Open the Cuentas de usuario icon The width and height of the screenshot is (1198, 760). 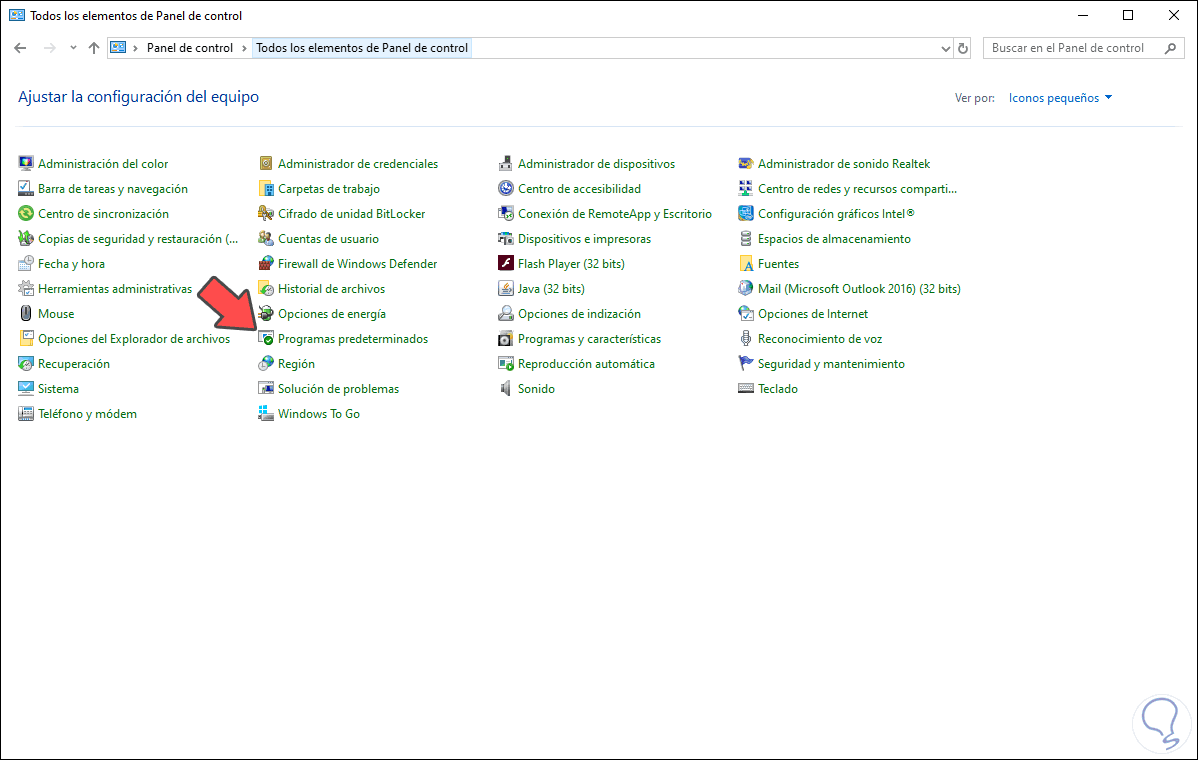[x=266, y=239]
